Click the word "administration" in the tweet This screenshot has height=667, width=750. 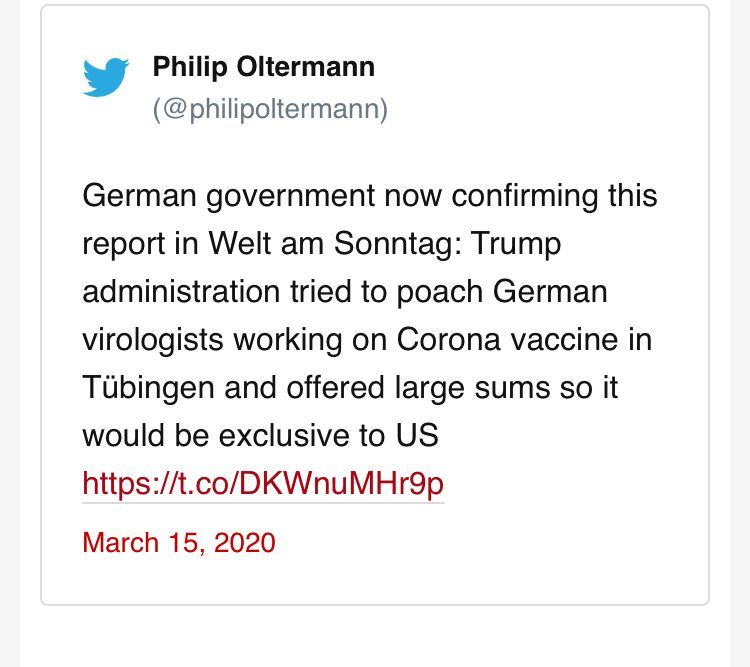(x=181, y=291)
